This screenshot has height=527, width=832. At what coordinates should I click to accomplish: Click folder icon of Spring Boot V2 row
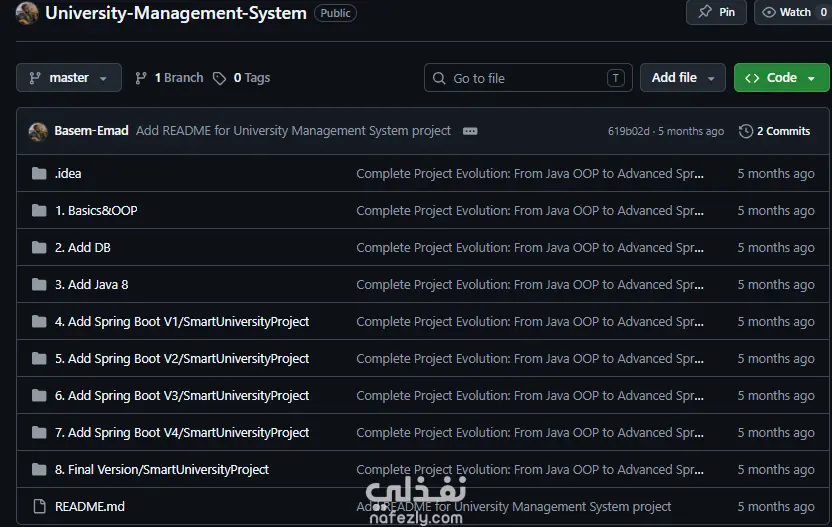(x=39, y=359)
